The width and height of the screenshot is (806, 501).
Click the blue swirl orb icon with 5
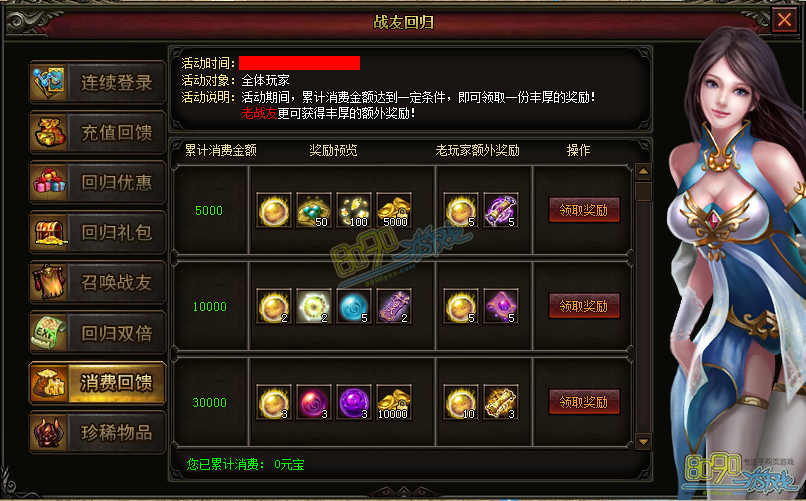tap(354, 306)
